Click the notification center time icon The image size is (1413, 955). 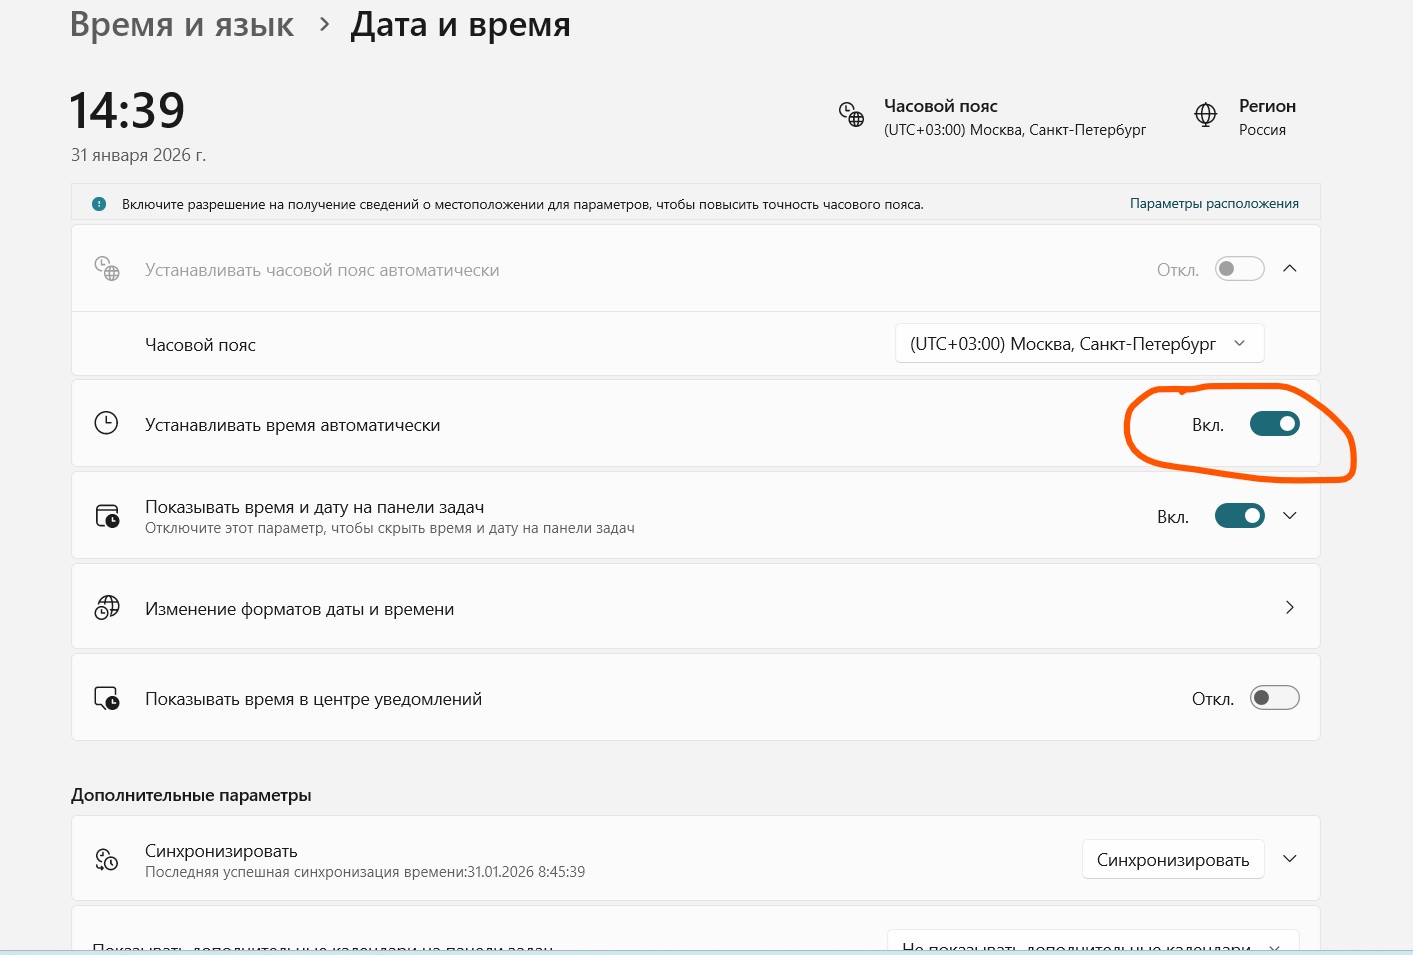(x=107, y=698)
